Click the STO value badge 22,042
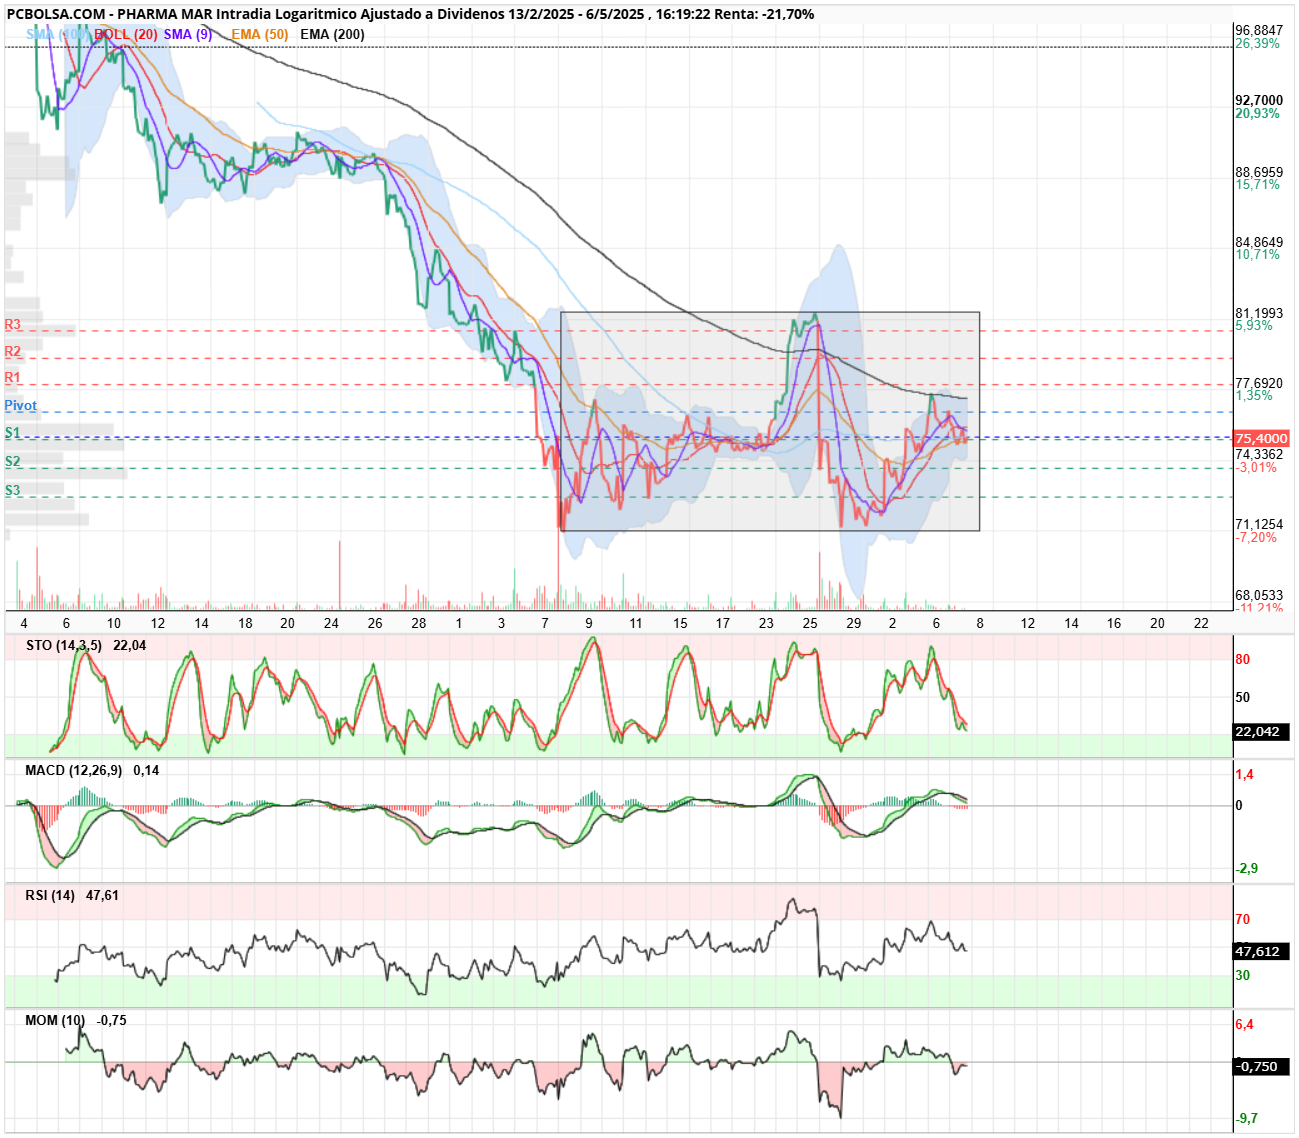 tap(1261, 732)
